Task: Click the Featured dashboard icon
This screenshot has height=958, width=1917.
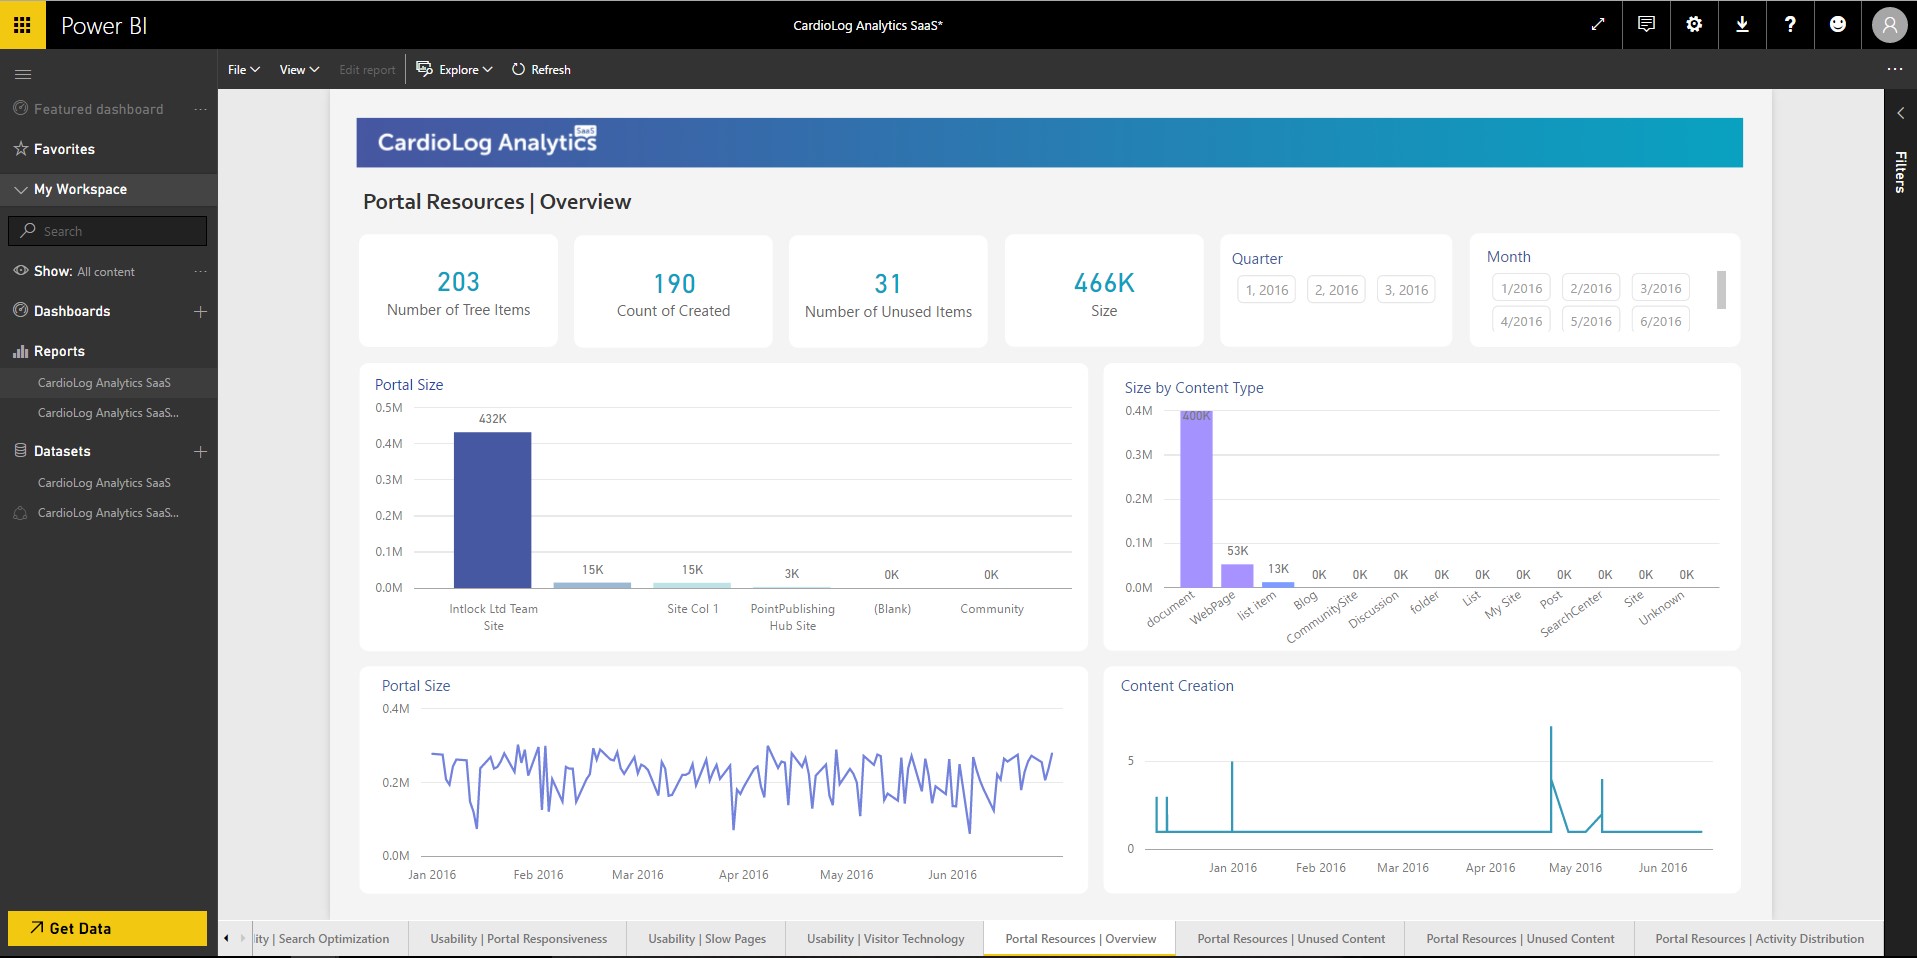Action: [20, 108]
